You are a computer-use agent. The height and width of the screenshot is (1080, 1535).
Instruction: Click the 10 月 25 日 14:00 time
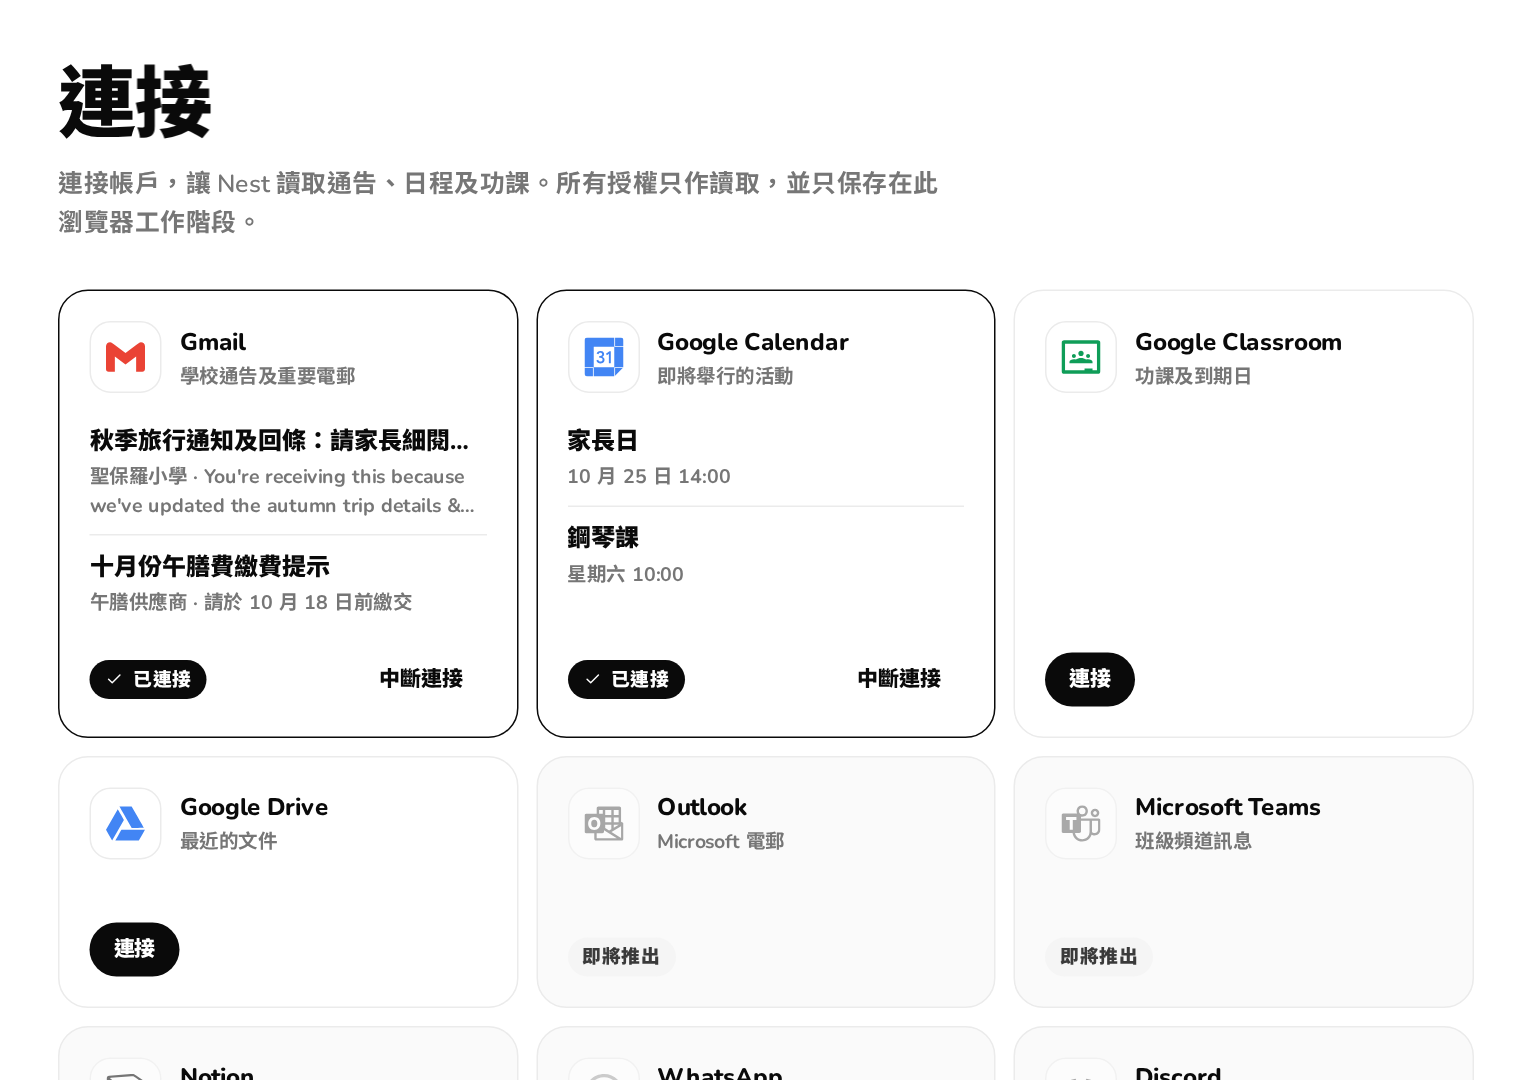coord(649,476)
